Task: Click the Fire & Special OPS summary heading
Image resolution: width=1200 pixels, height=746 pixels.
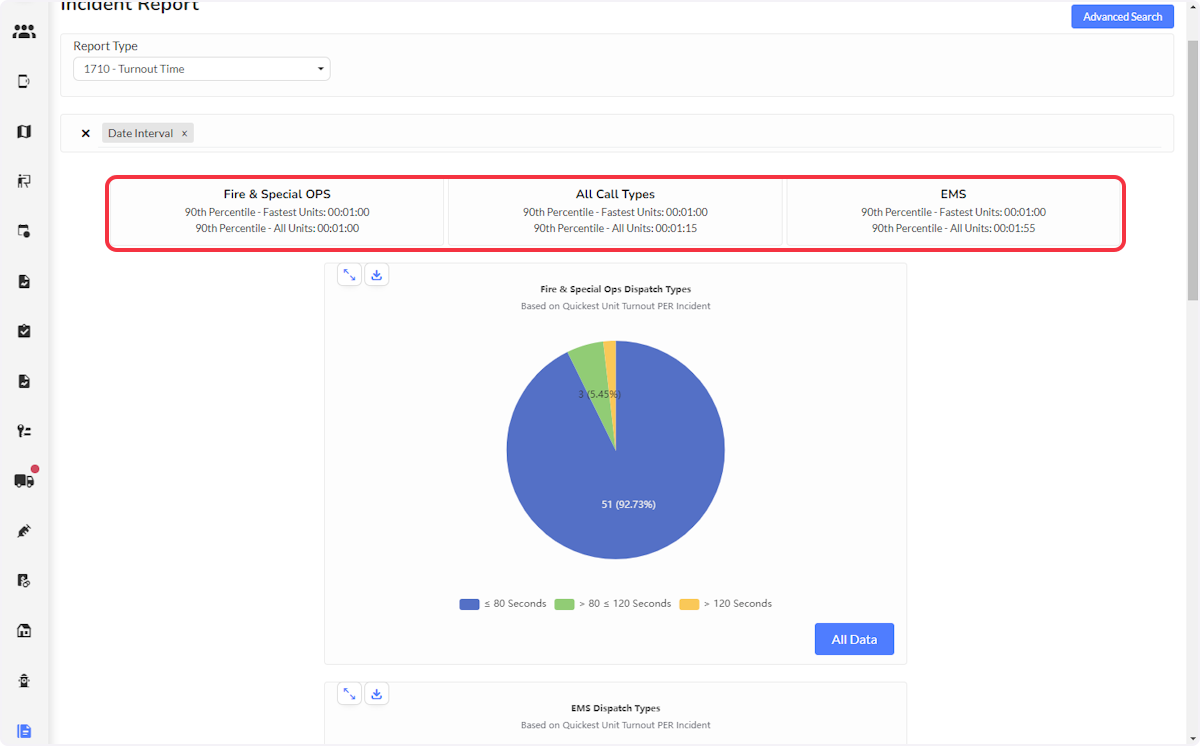Action: (x=277, y=194)
